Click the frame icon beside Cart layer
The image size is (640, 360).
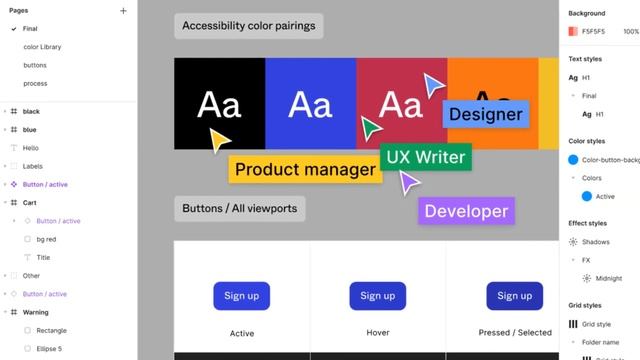[14, 202]
